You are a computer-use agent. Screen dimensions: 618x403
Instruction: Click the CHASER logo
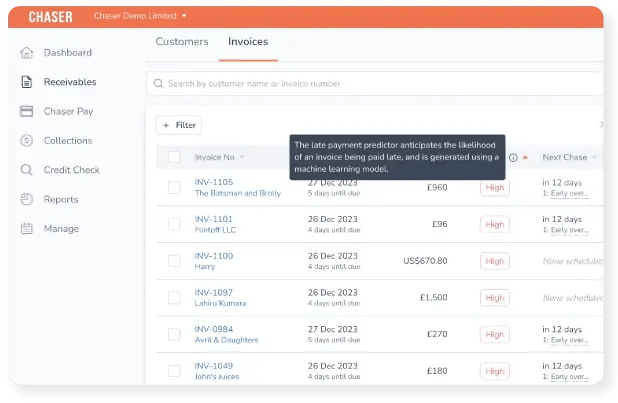pyautogui.click(x=50, y=17)
